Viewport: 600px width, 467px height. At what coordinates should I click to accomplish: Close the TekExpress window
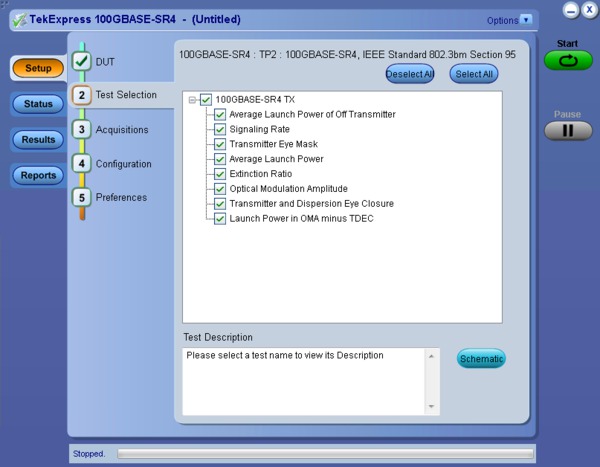tap(589, 10)
